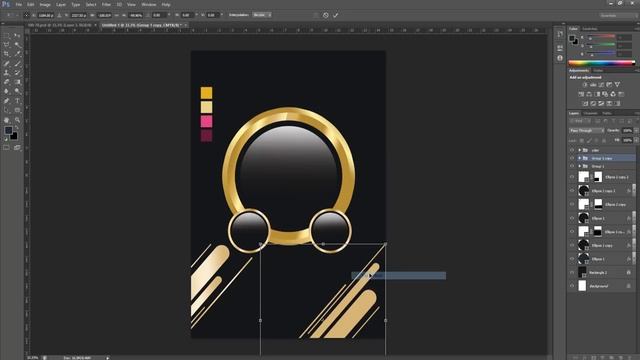The height and width of the screenshot is (360, 640).
Task: Select the Dodge tool
Action: click(17, 91)
